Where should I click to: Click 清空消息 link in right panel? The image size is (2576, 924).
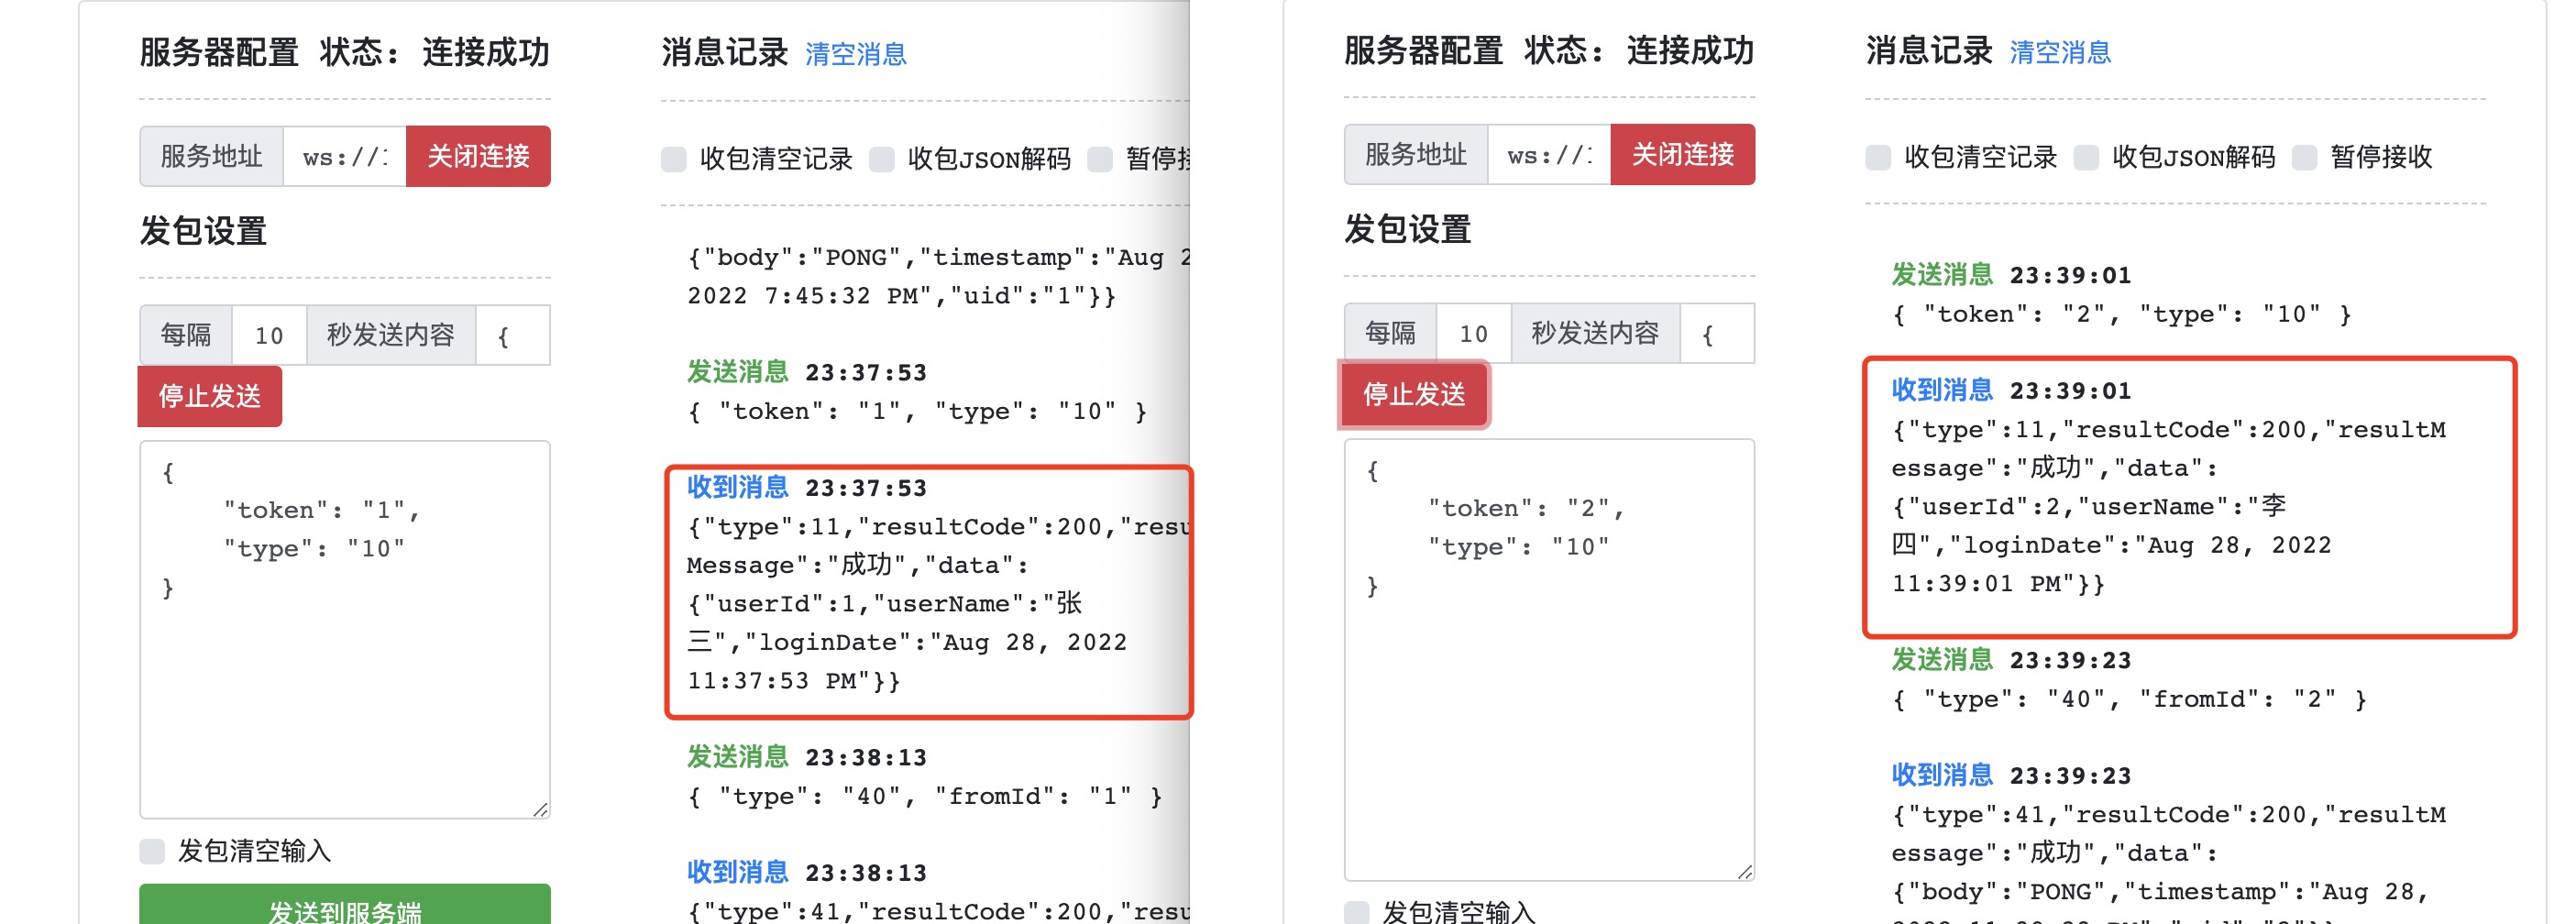pos(2060,52)
